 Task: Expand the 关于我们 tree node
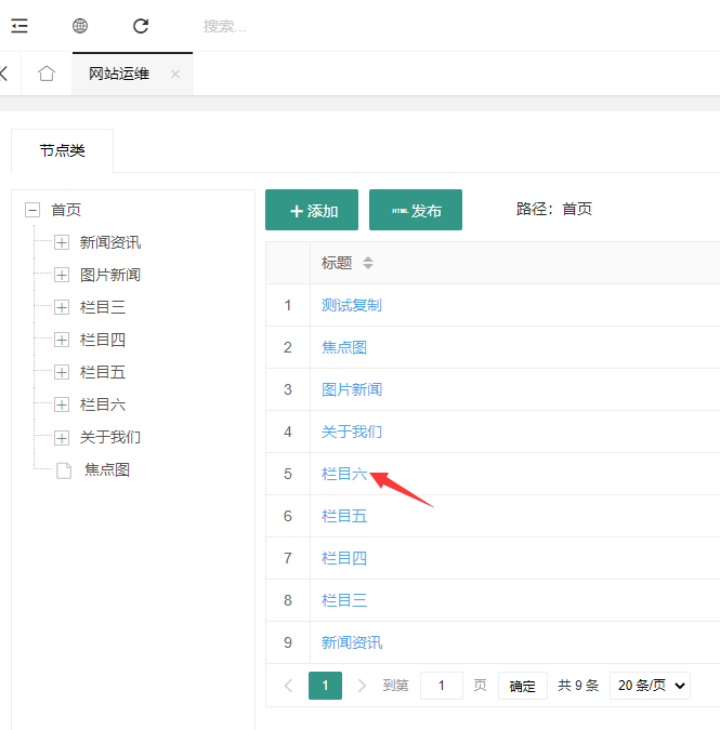[x=61, y=438]
